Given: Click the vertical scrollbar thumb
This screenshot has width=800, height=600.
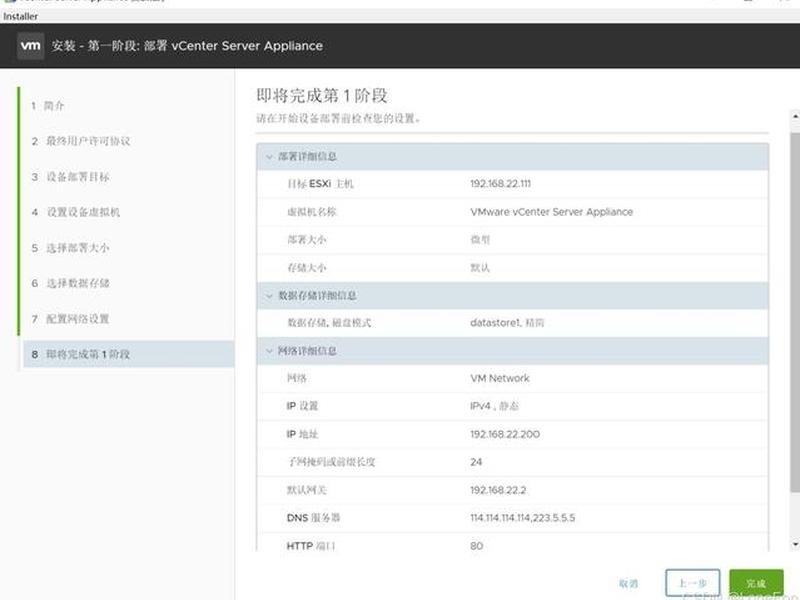Looking at the screenshot, I should (x=795, y=312).
